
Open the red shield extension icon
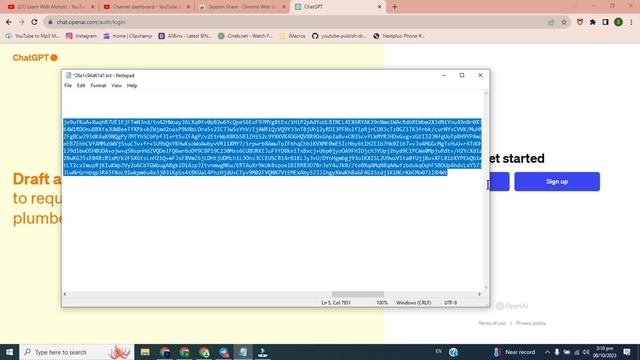[580, 22]
